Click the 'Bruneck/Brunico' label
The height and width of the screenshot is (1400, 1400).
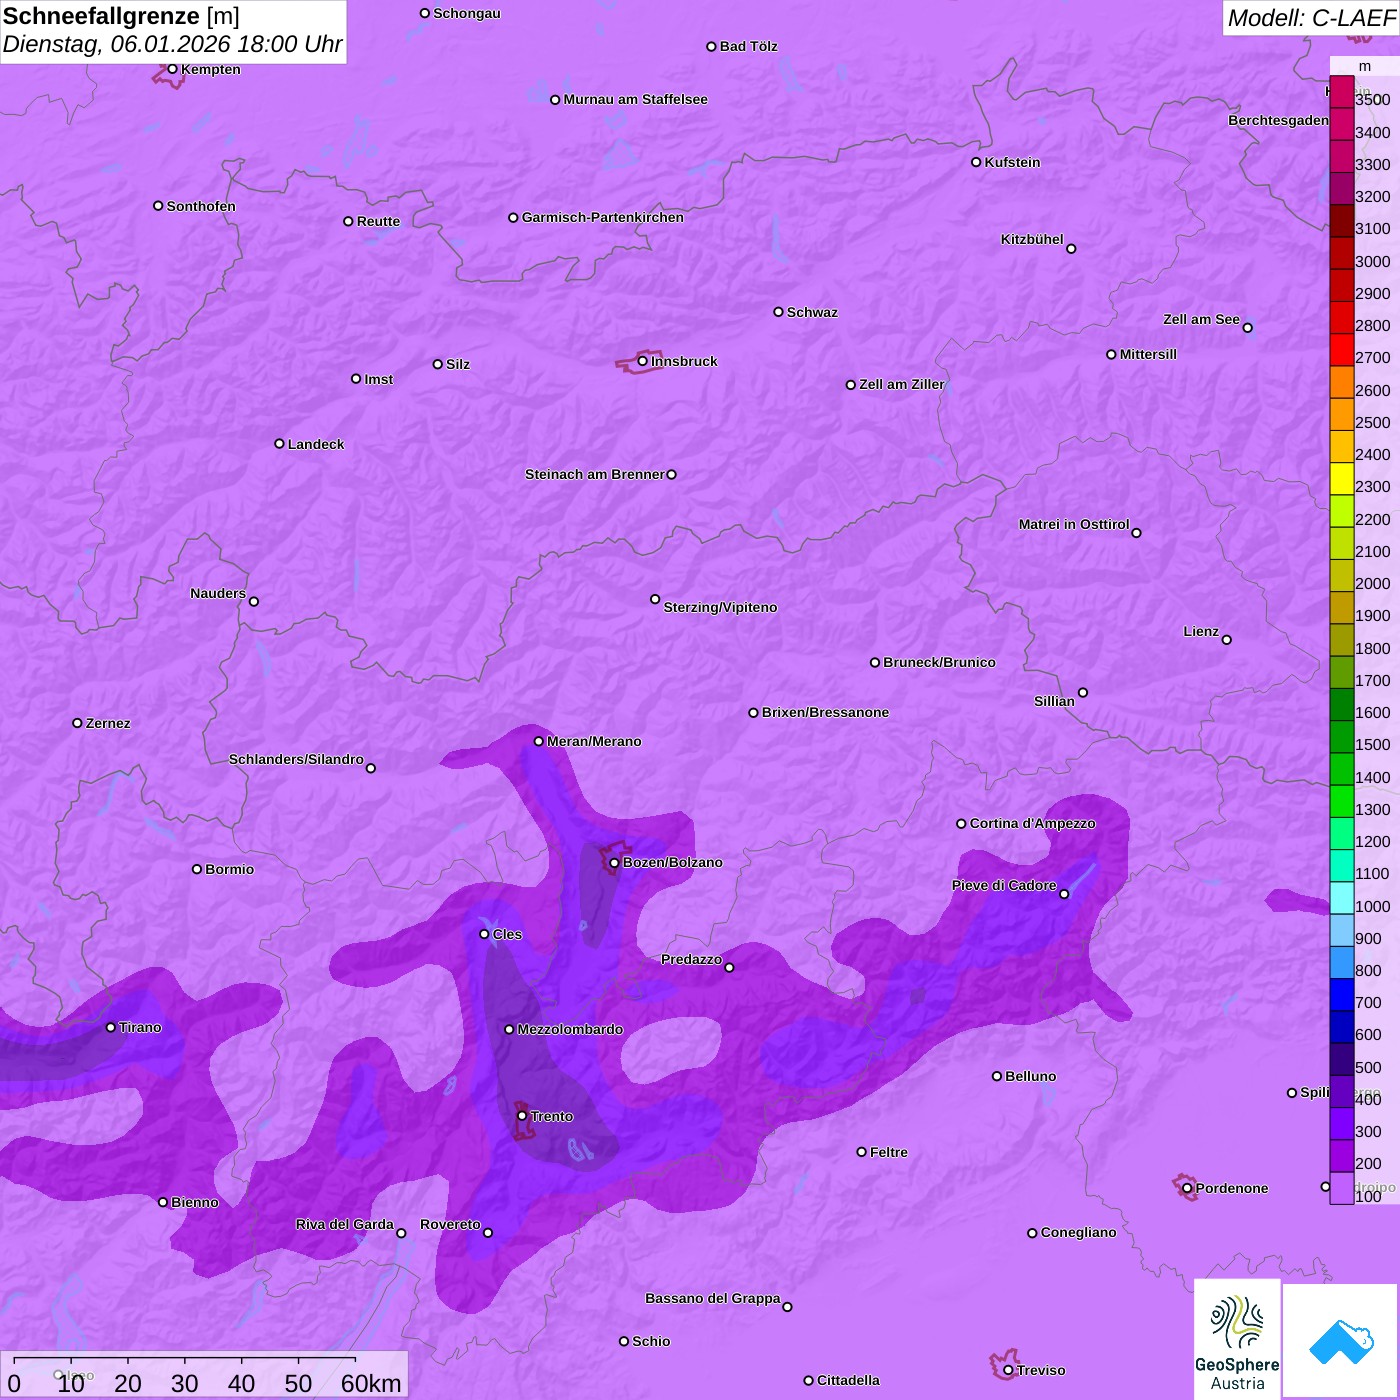click(939, 662)
